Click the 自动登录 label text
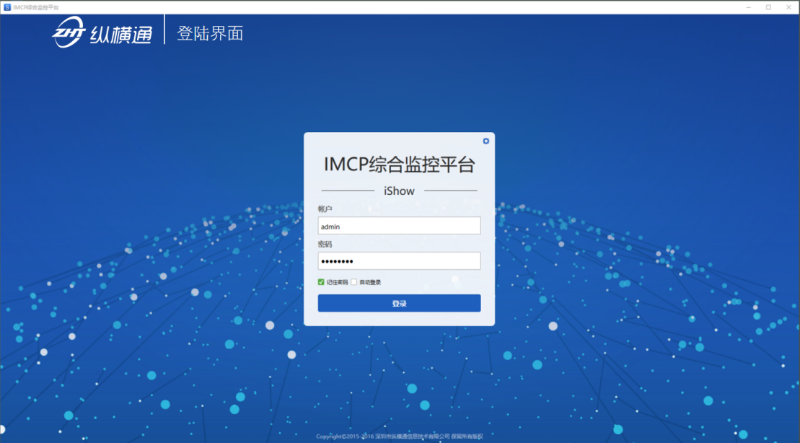The width and height of the screenshot is (800, 443). tap(369, 282)
